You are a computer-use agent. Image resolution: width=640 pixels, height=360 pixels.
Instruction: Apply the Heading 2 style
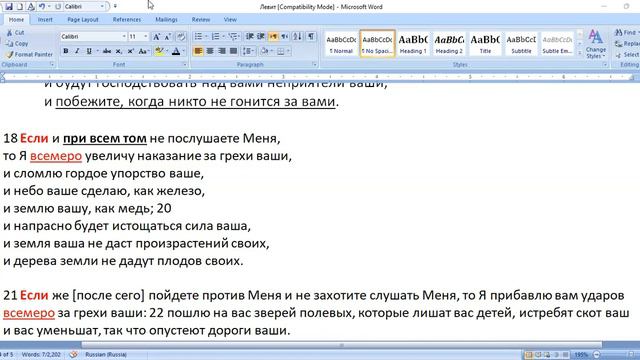point(449,44)
